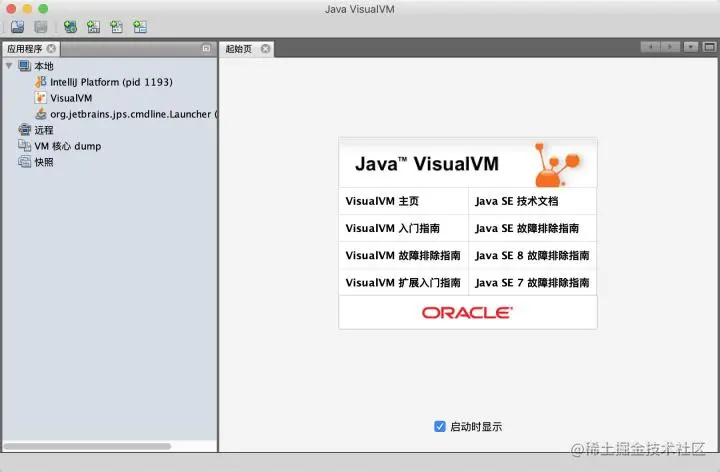Open the Java SE 8 故障排除指南 link

[x=532, y=255]
